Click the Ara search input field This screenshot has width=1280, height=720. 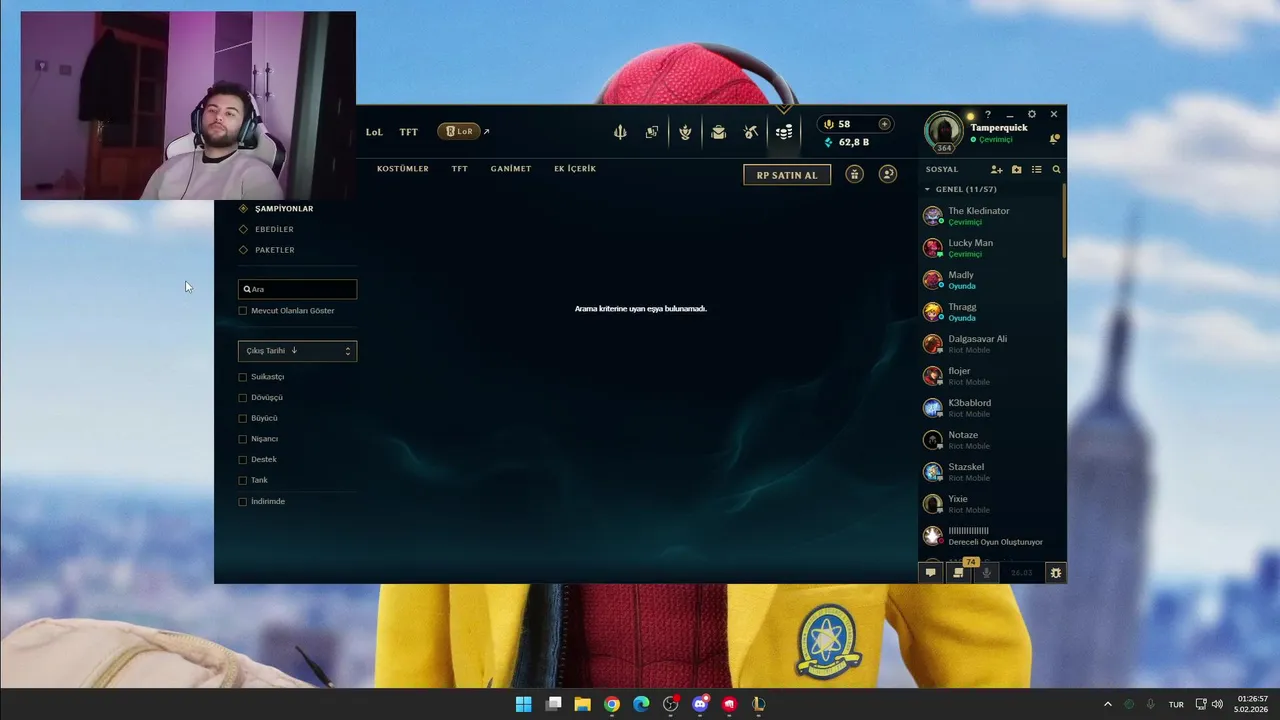(297, 289)
